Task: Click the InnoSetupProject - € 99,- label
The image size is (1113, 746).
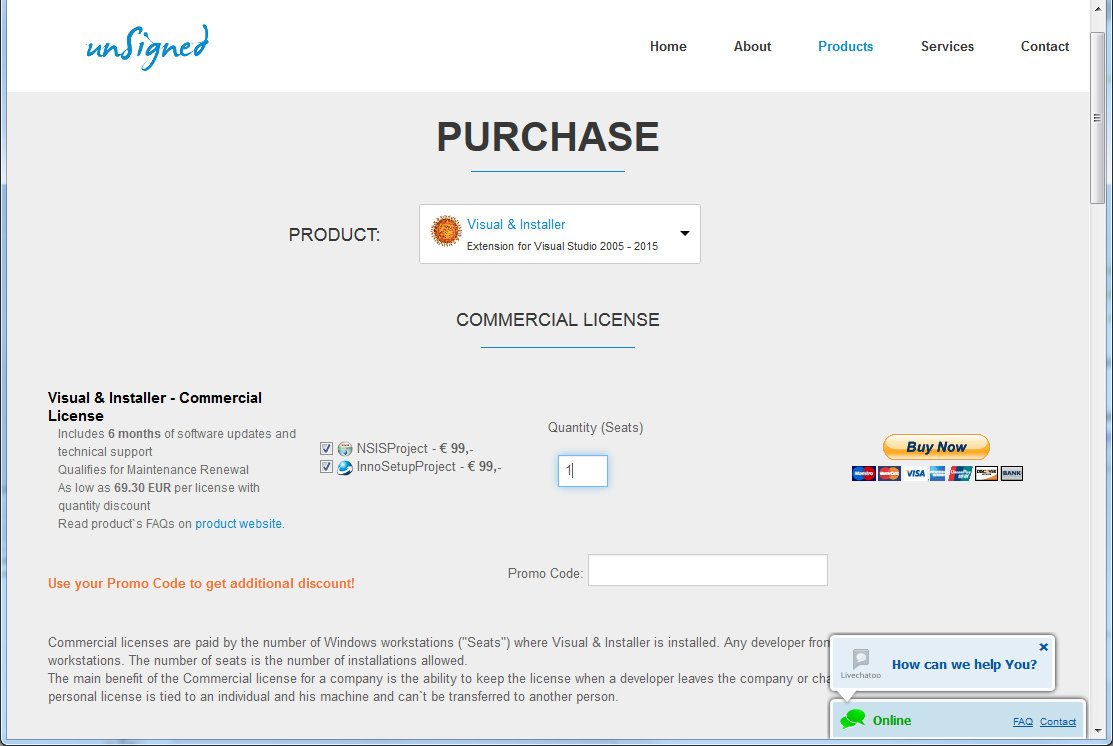Action: click(429, 466)
